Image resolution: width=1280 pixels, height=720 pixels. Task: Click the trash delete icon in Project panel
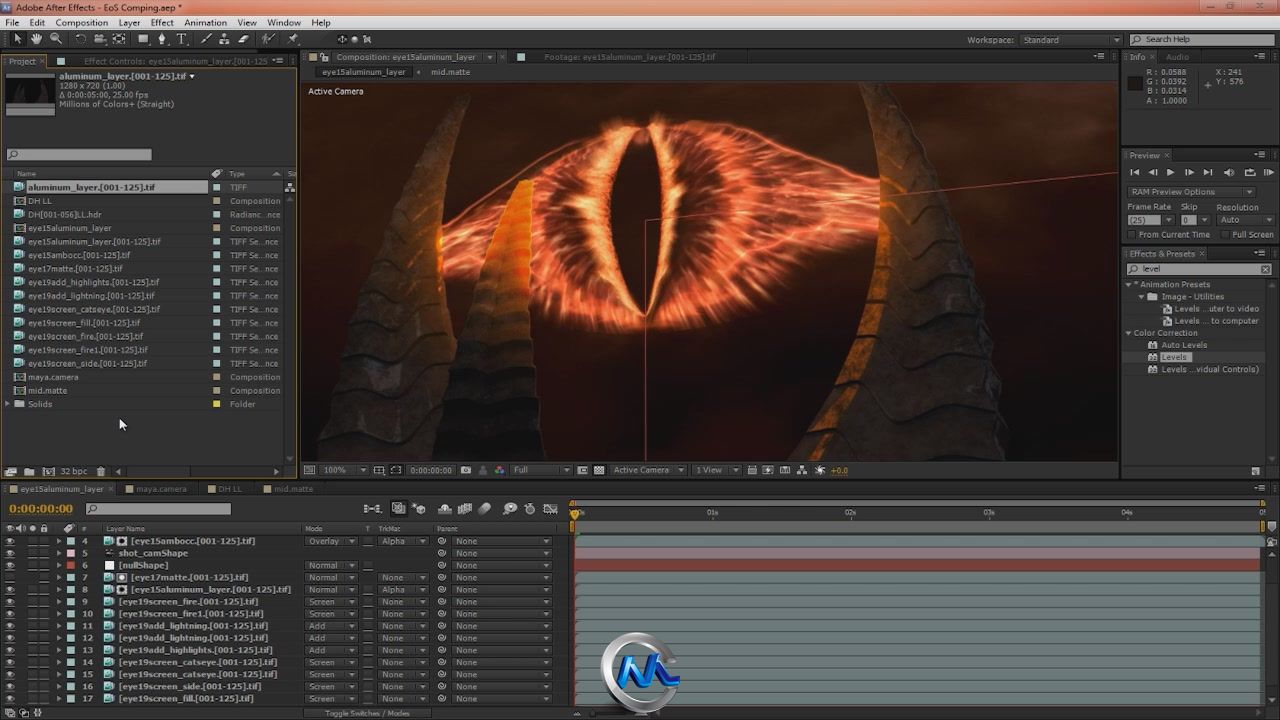(101, 471)
